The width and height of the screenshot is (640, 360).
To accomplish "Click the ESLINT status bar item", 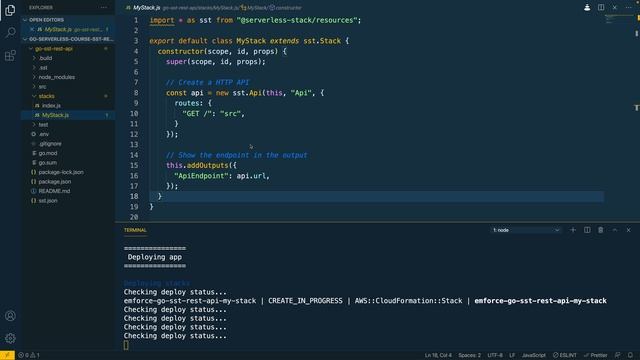I will 564,355.
